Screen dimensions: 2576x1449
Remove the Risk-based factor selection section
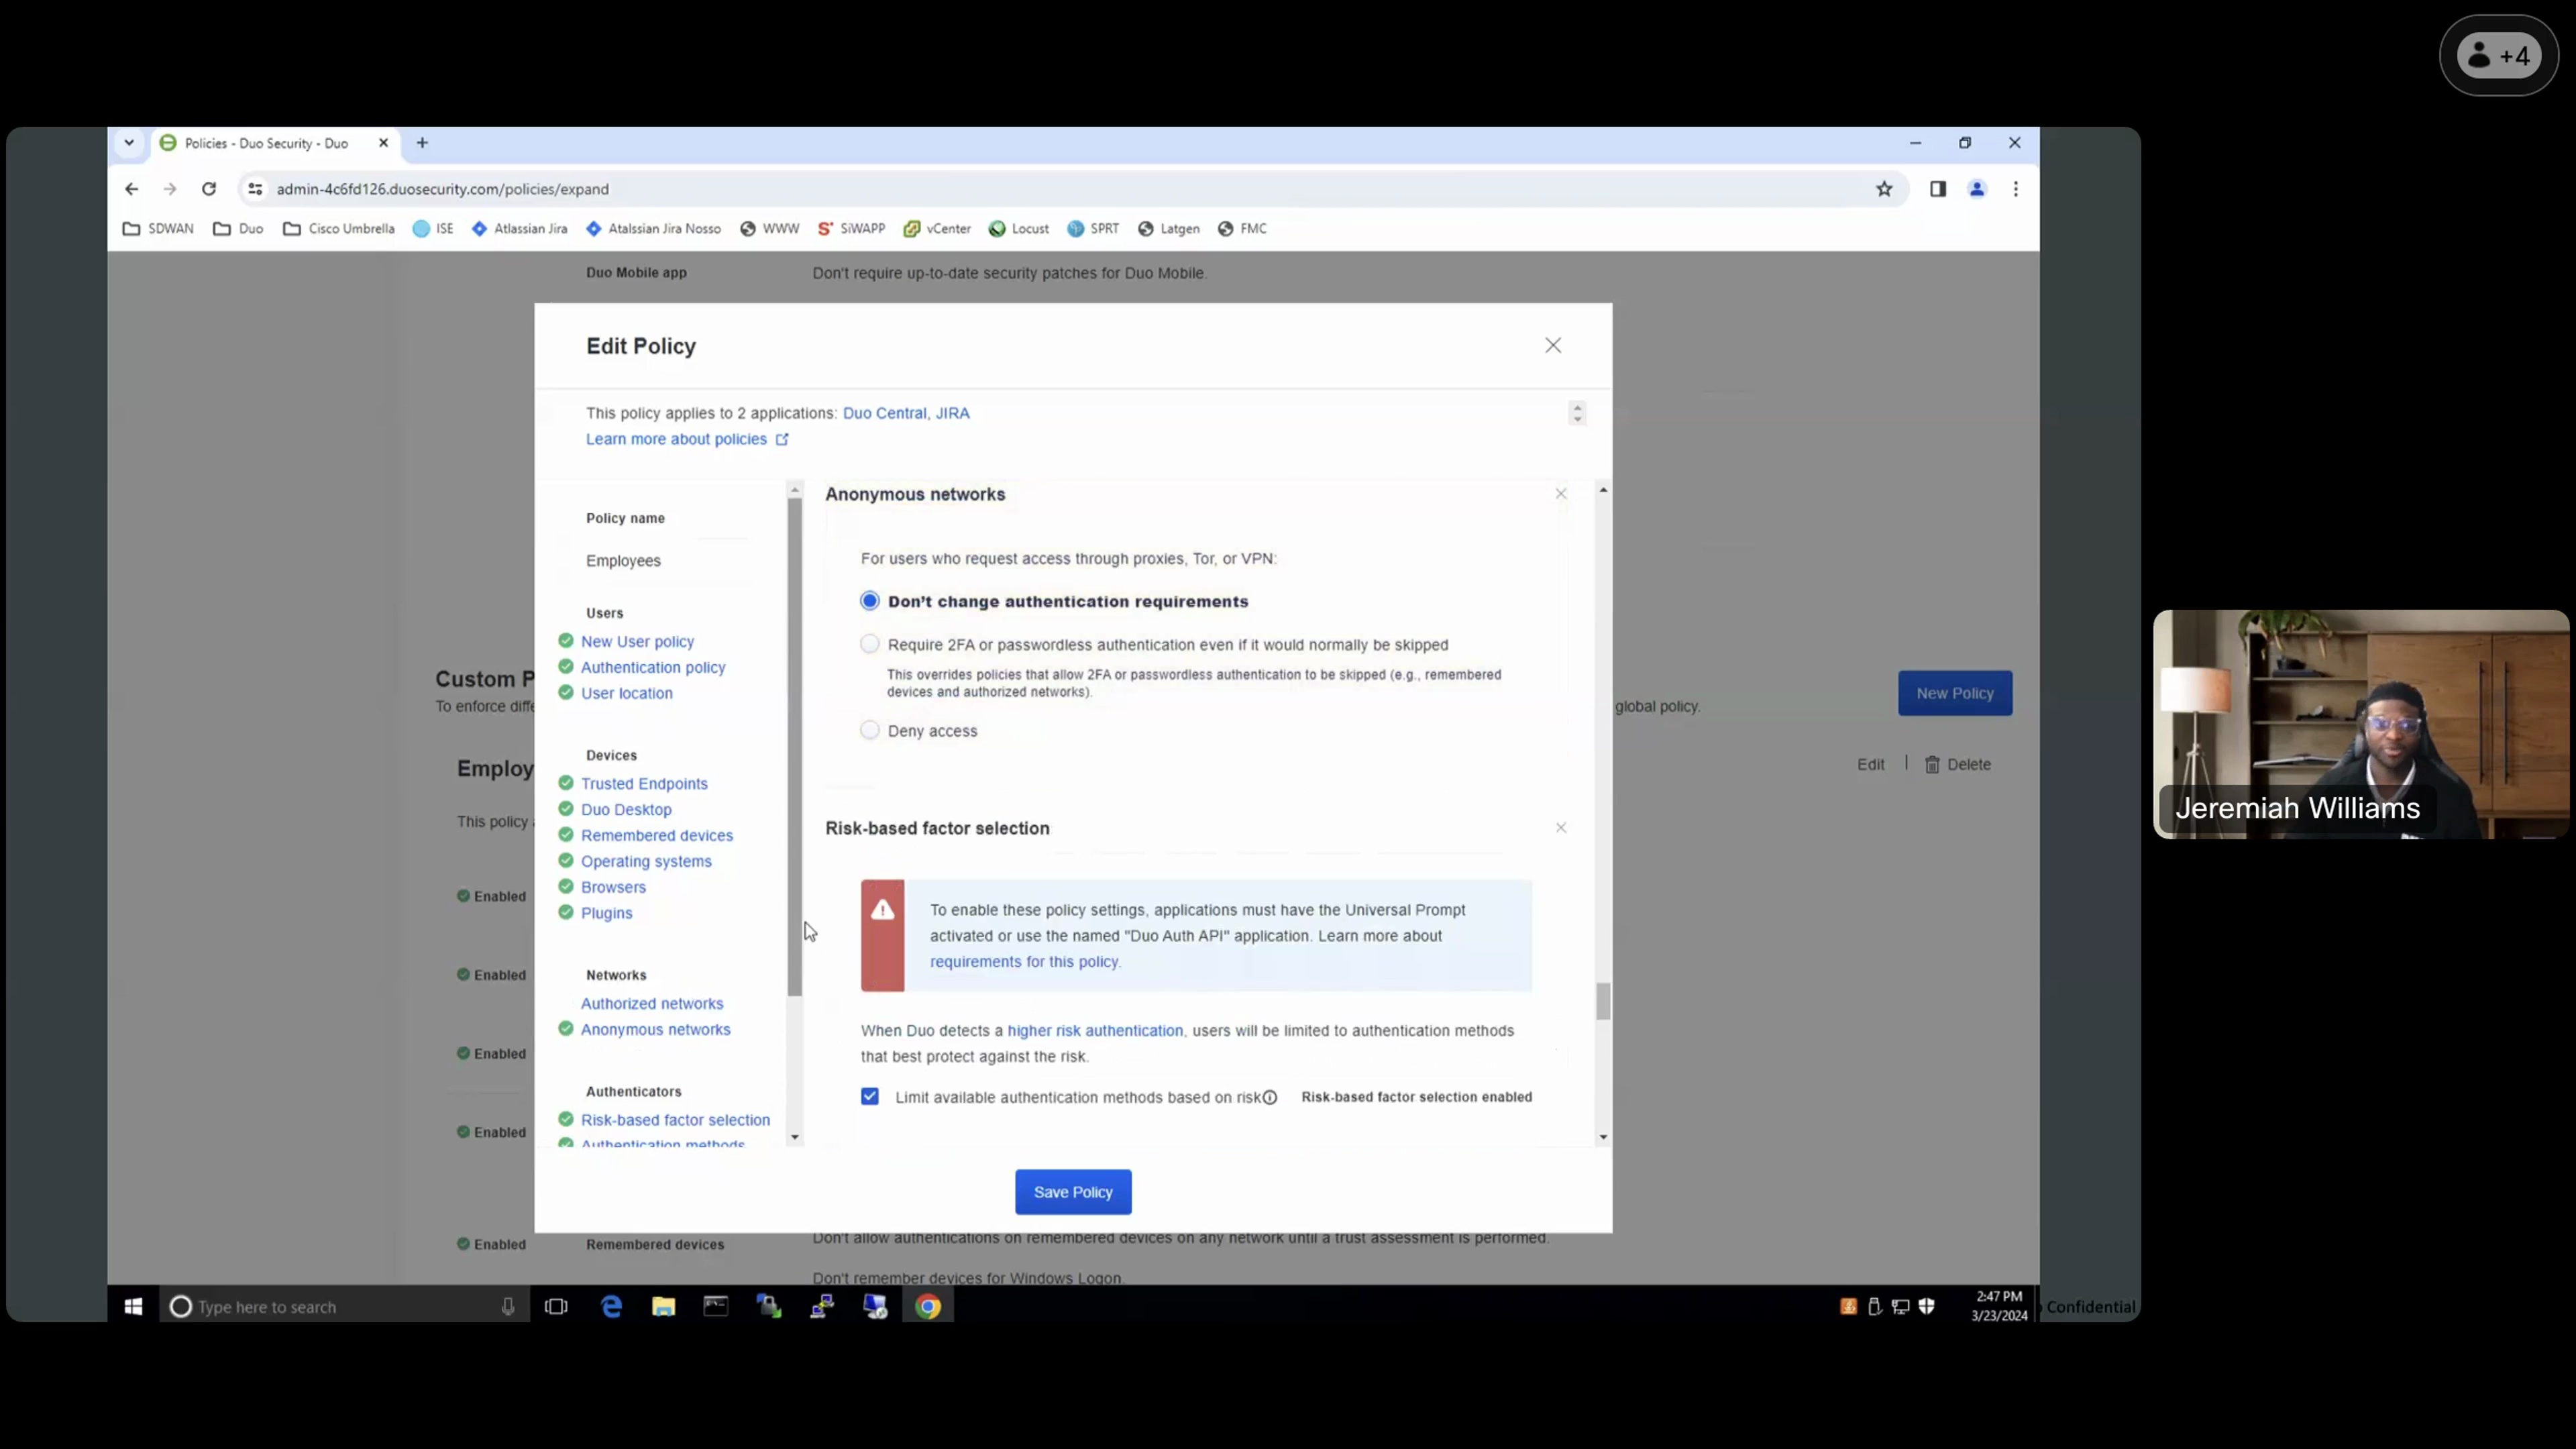pyautogui.click(x=1560, y=828)
